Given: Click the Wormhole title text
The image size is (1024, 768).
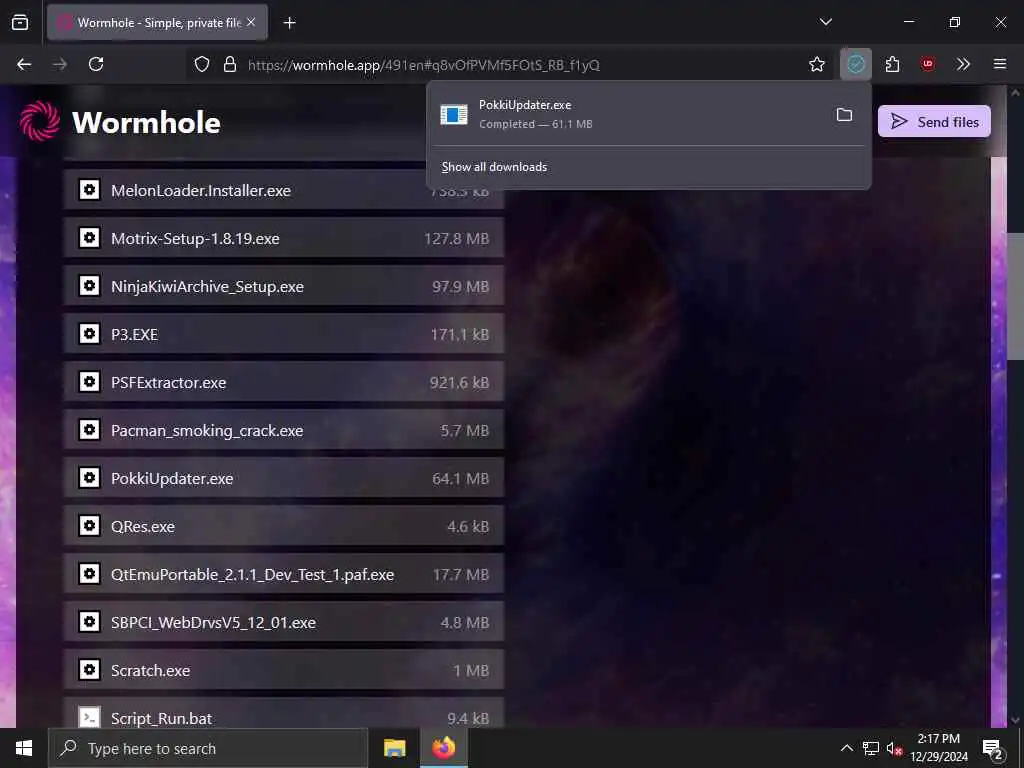Looking at the screenshot, I should click(x=146, y=122).
